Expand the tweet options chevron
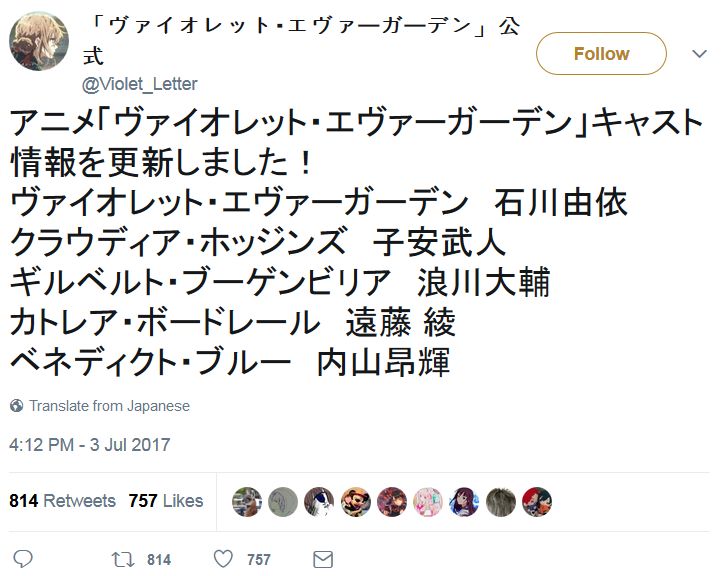 tap(700, 54)
